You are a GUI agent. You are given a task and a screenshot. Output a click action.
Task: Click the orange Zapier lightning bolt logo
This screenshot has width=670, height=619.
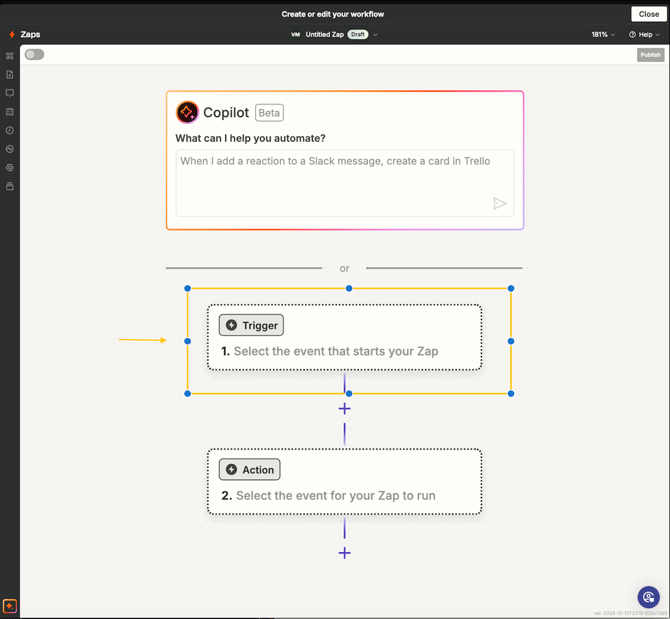(x=12, y=35)
